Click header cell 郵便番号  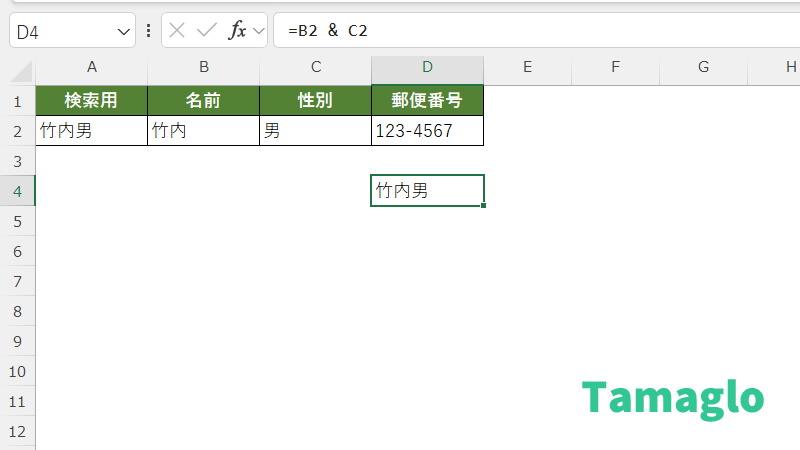click(427, 100)
